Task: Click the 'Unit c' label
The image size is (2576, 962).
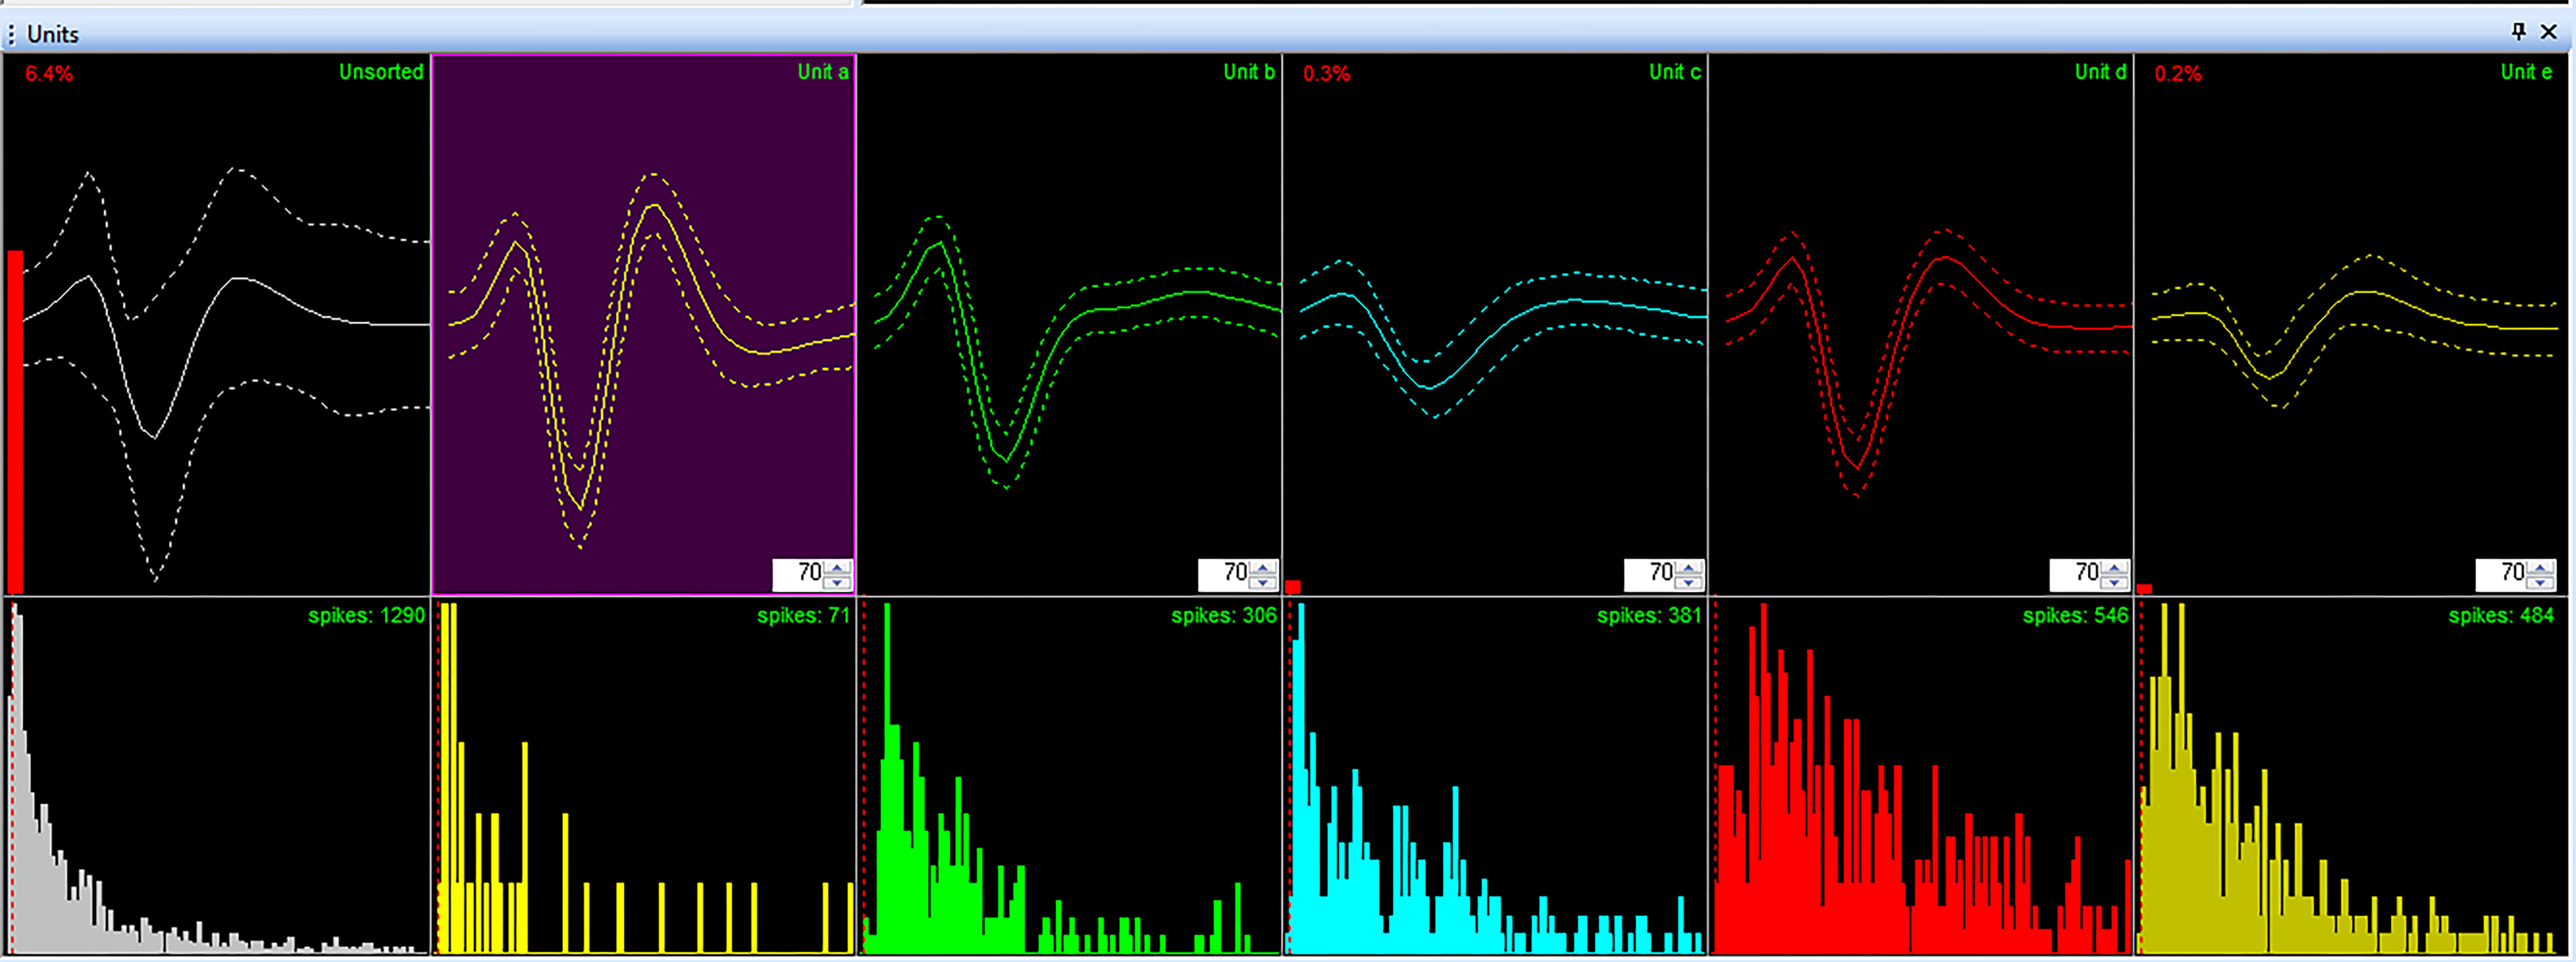Action: click(1675, 72)
